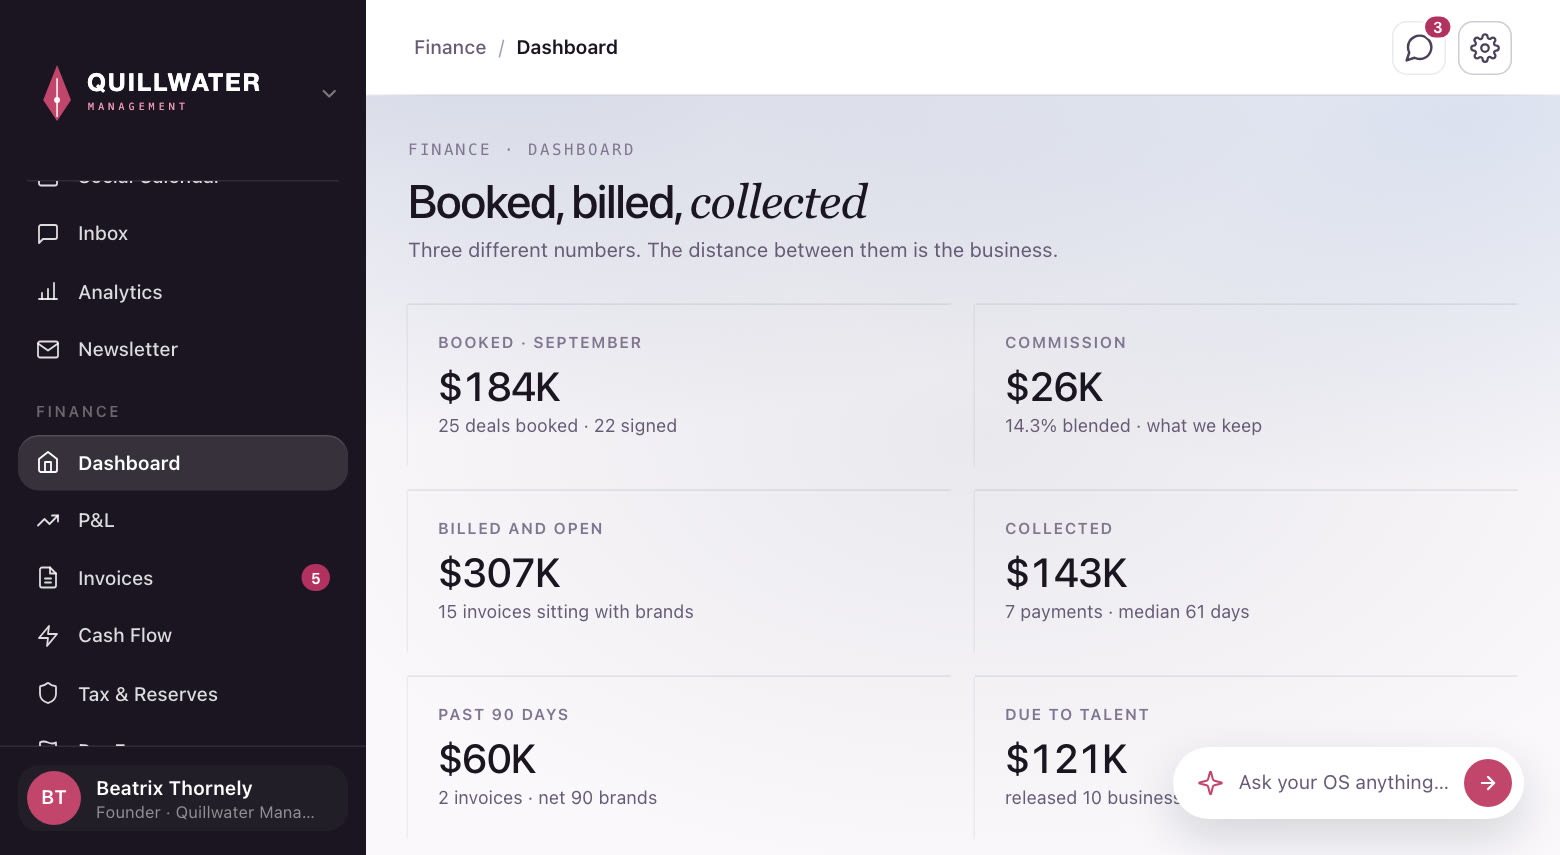Go to the Newsletter page
Viewport: 1560px width, 855px height.
[x=183, y=349]
